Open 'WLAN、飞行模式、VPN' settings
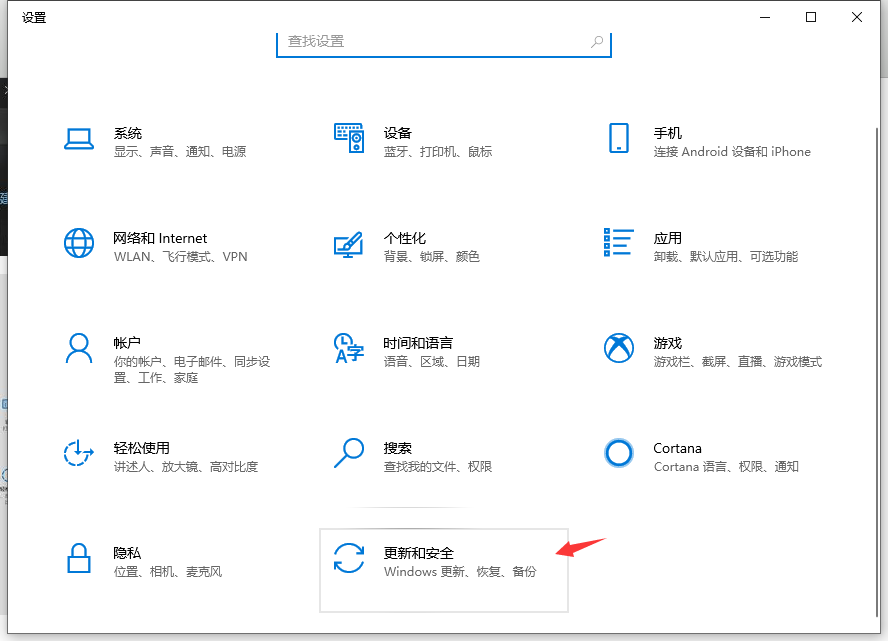This screenshot has width=888, height=641. pos(180,256)
